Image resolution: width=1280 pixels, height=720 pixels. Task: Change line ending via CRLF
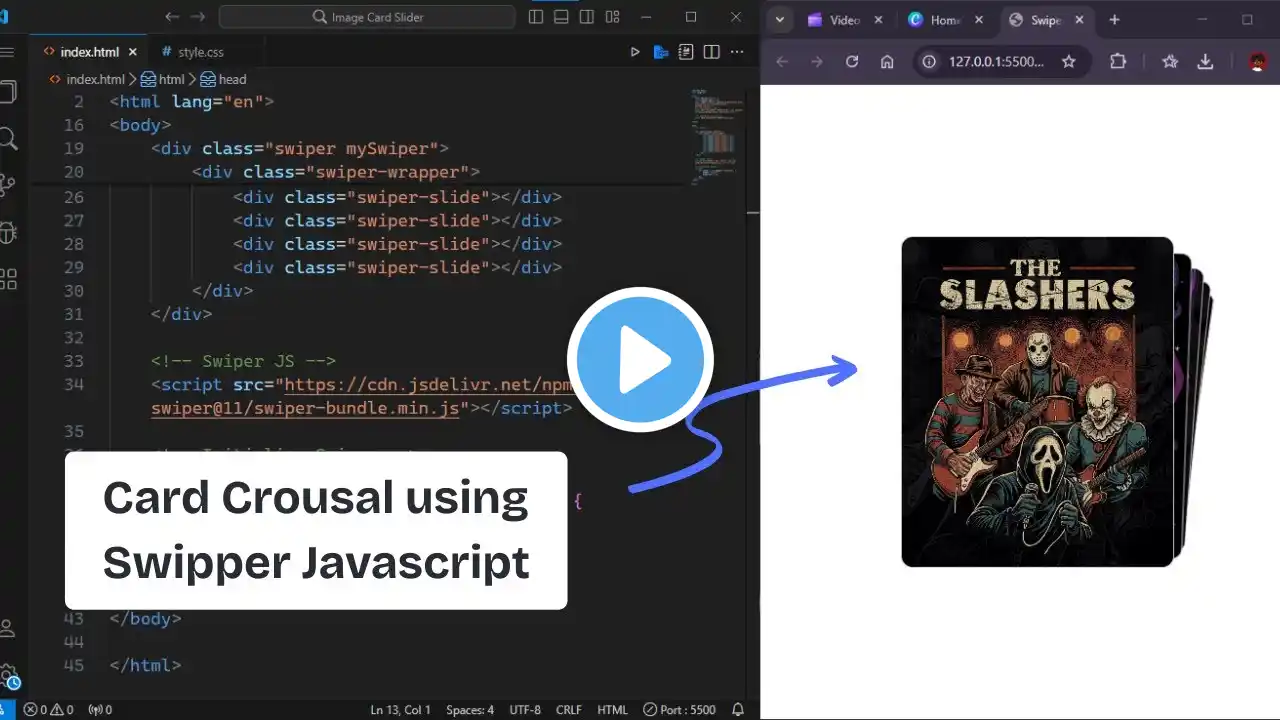point(569,710)
